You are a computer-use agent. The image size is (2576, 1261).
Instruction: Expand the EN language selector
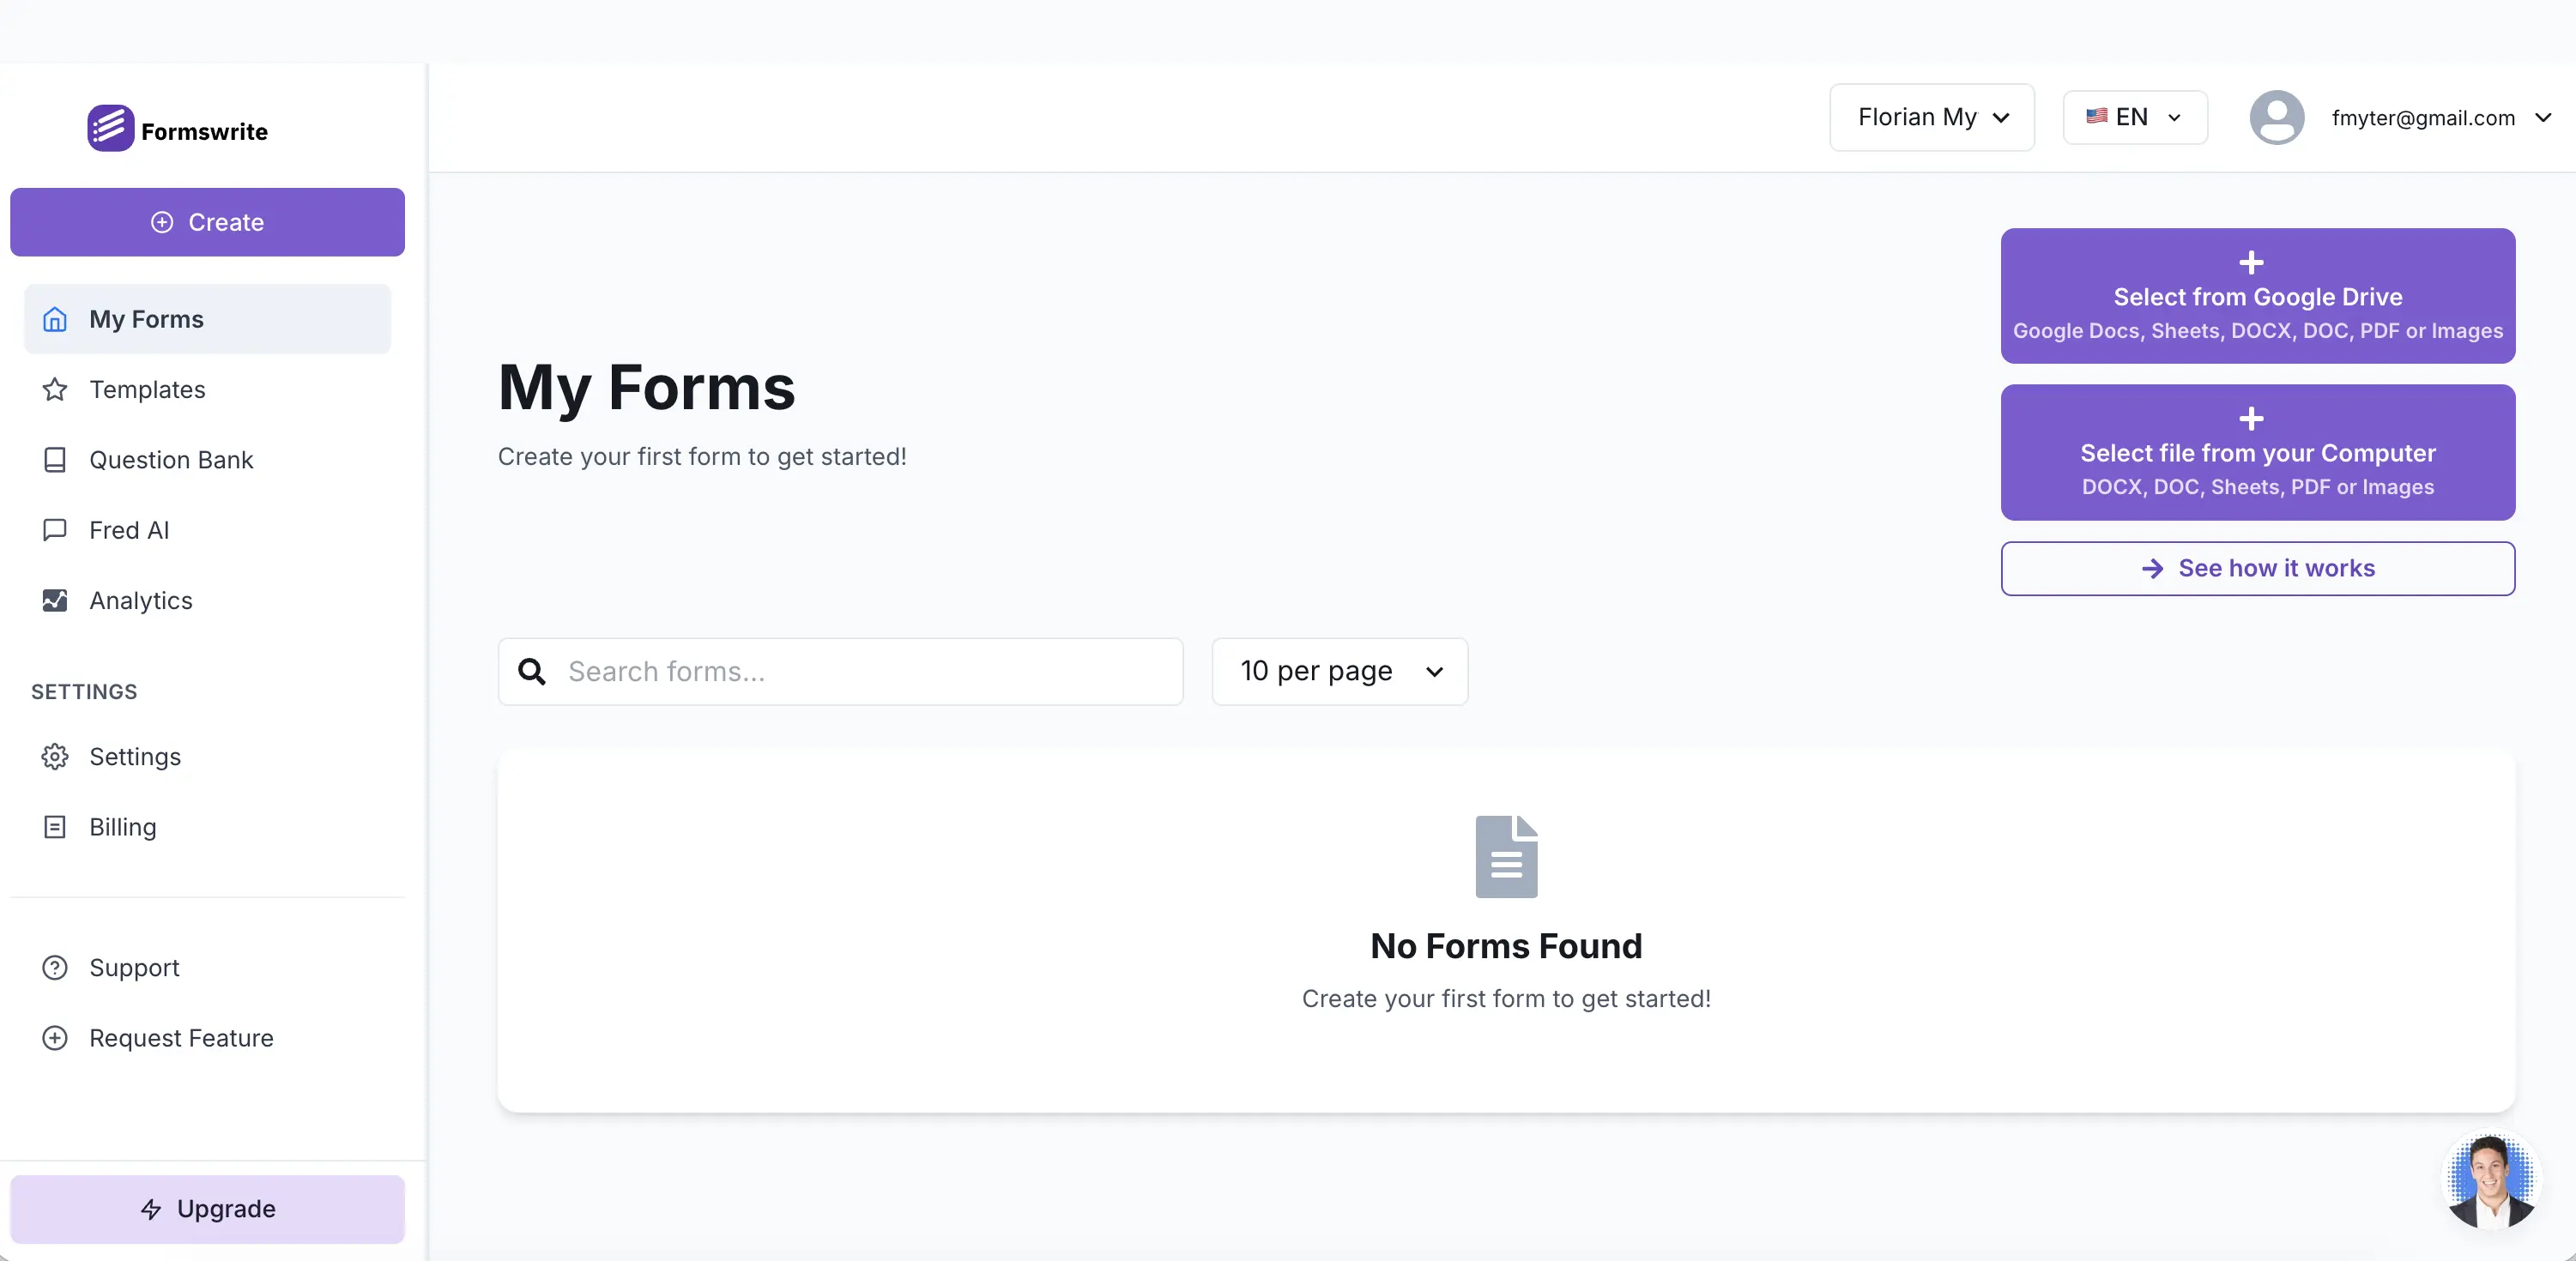2133,117
